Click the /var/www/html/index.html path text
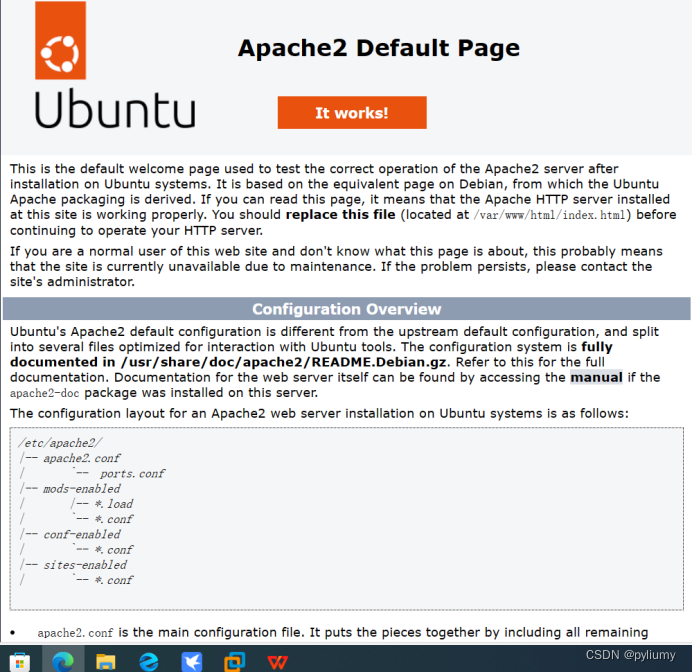 click(549, 215)
